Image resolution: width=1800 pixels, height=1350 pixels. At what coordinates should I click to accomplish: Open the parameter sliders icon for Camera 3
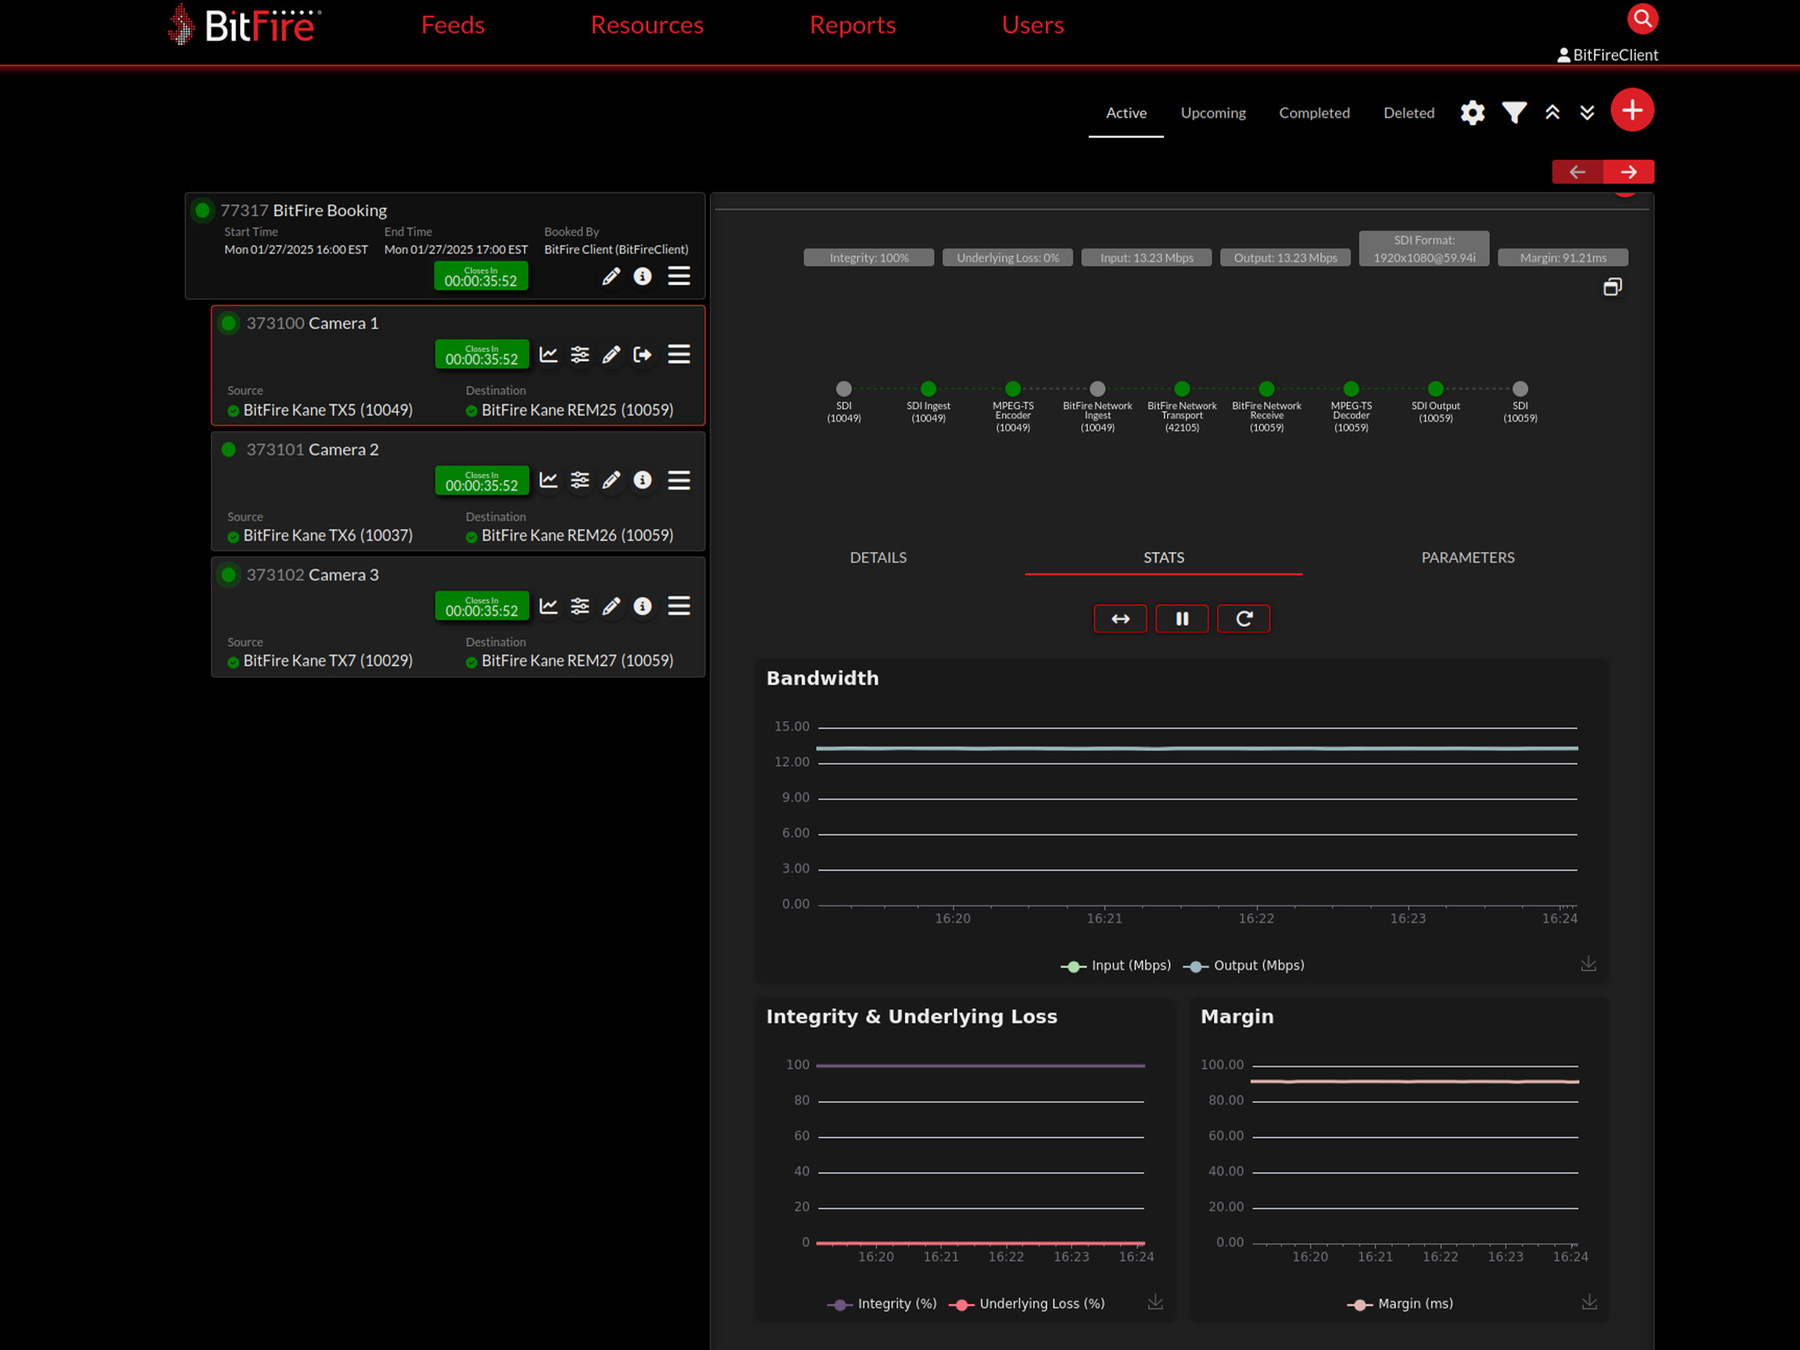580,606
